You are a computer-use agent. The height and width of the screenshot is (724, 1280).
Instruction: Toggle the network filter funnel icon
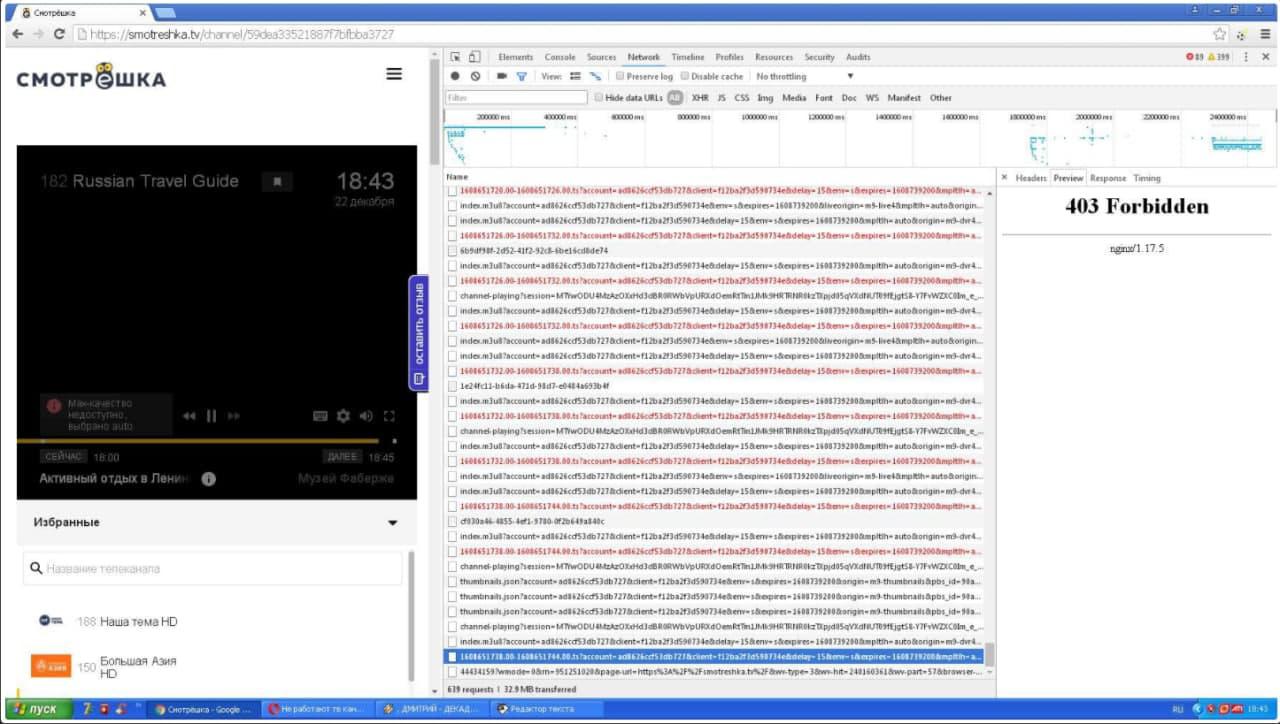click(521, 76)
